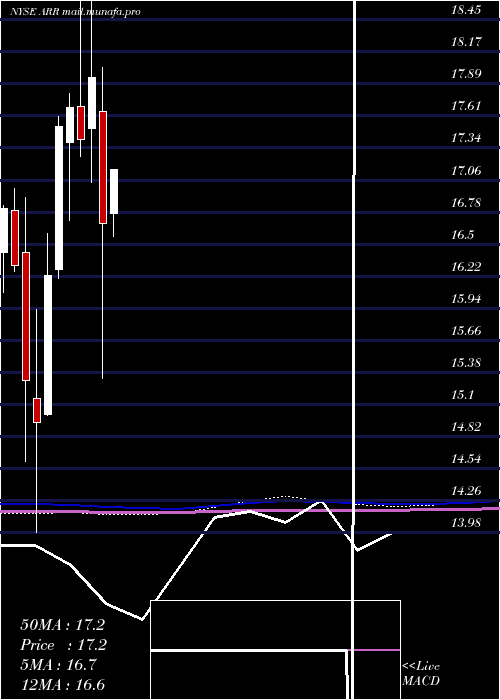Screen dimensions: 500x700
Task: Click the Price : 17.2 readout
Action: (x=62, y=645)
